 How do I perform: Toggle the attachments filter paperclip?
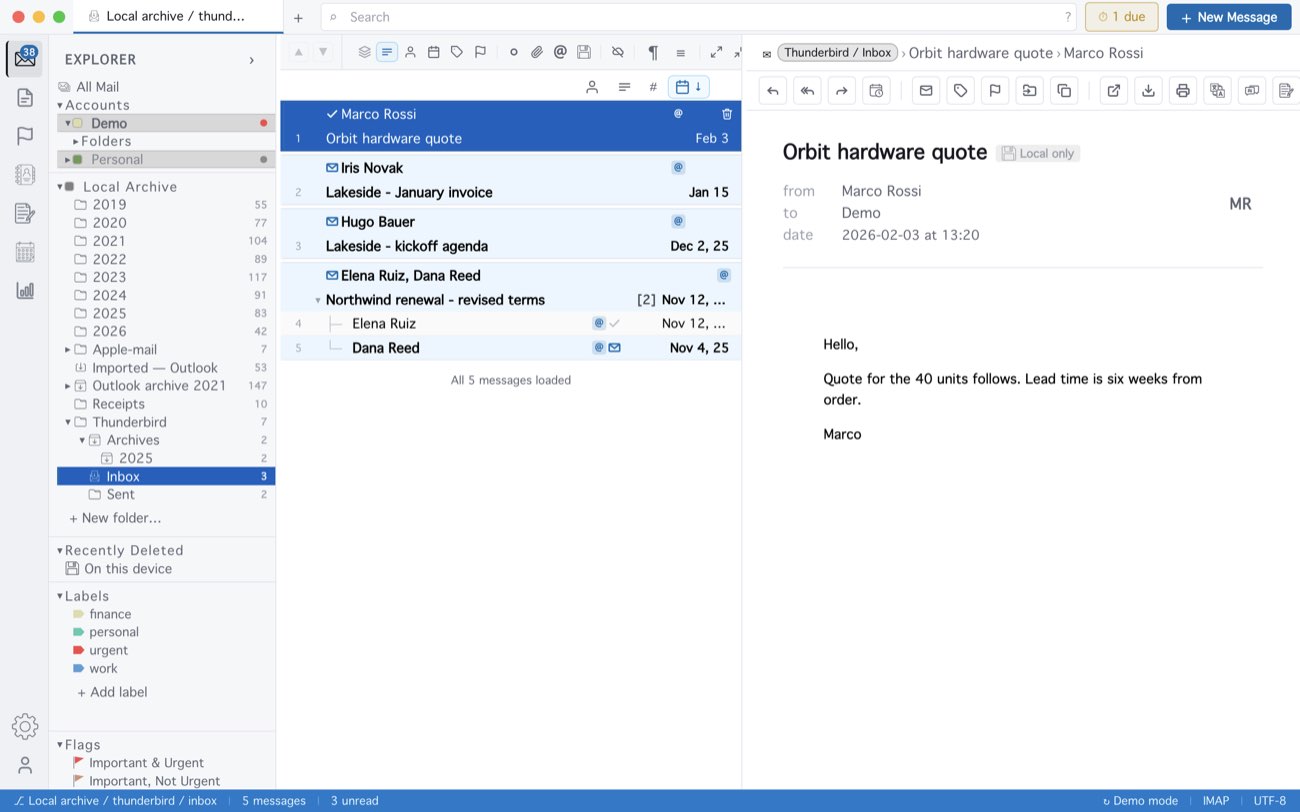pyautogui.click(x=537, y=52)
